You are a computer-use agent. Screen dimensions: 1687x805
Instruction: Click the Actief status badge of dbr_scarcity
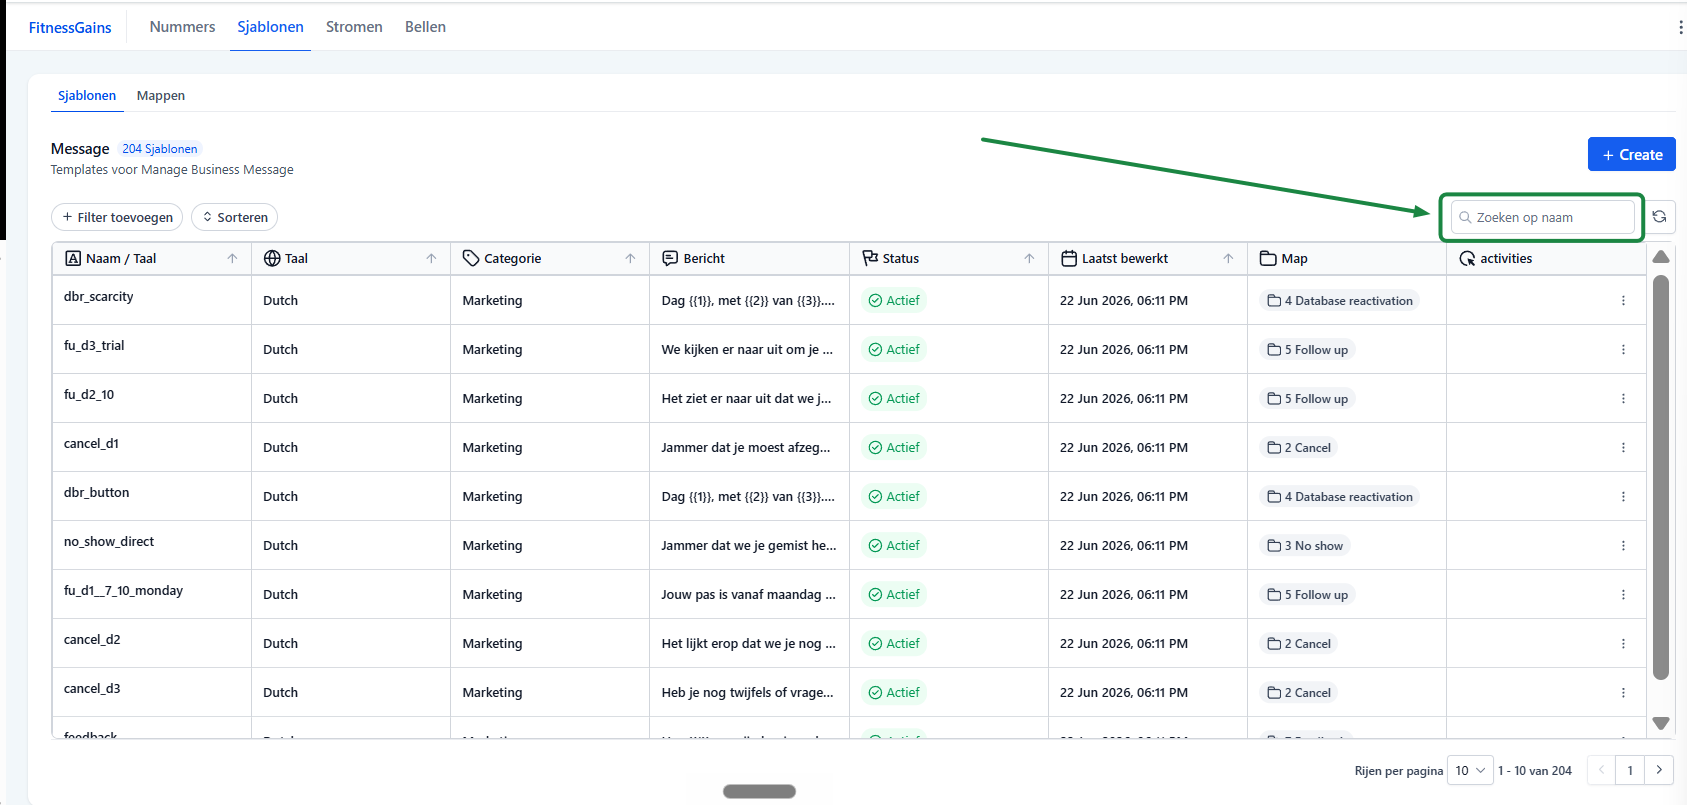pyautogui.click(x=894, y=300)
